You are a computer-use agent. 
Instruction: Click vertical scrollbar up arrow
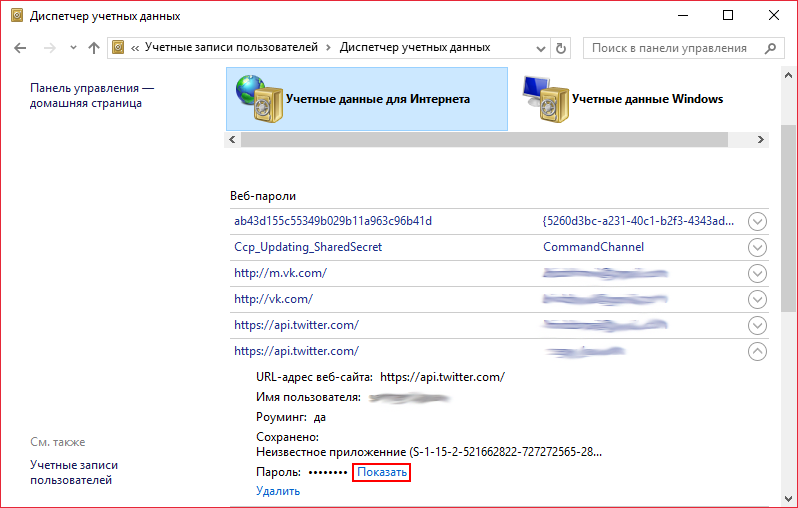[788, 76]
